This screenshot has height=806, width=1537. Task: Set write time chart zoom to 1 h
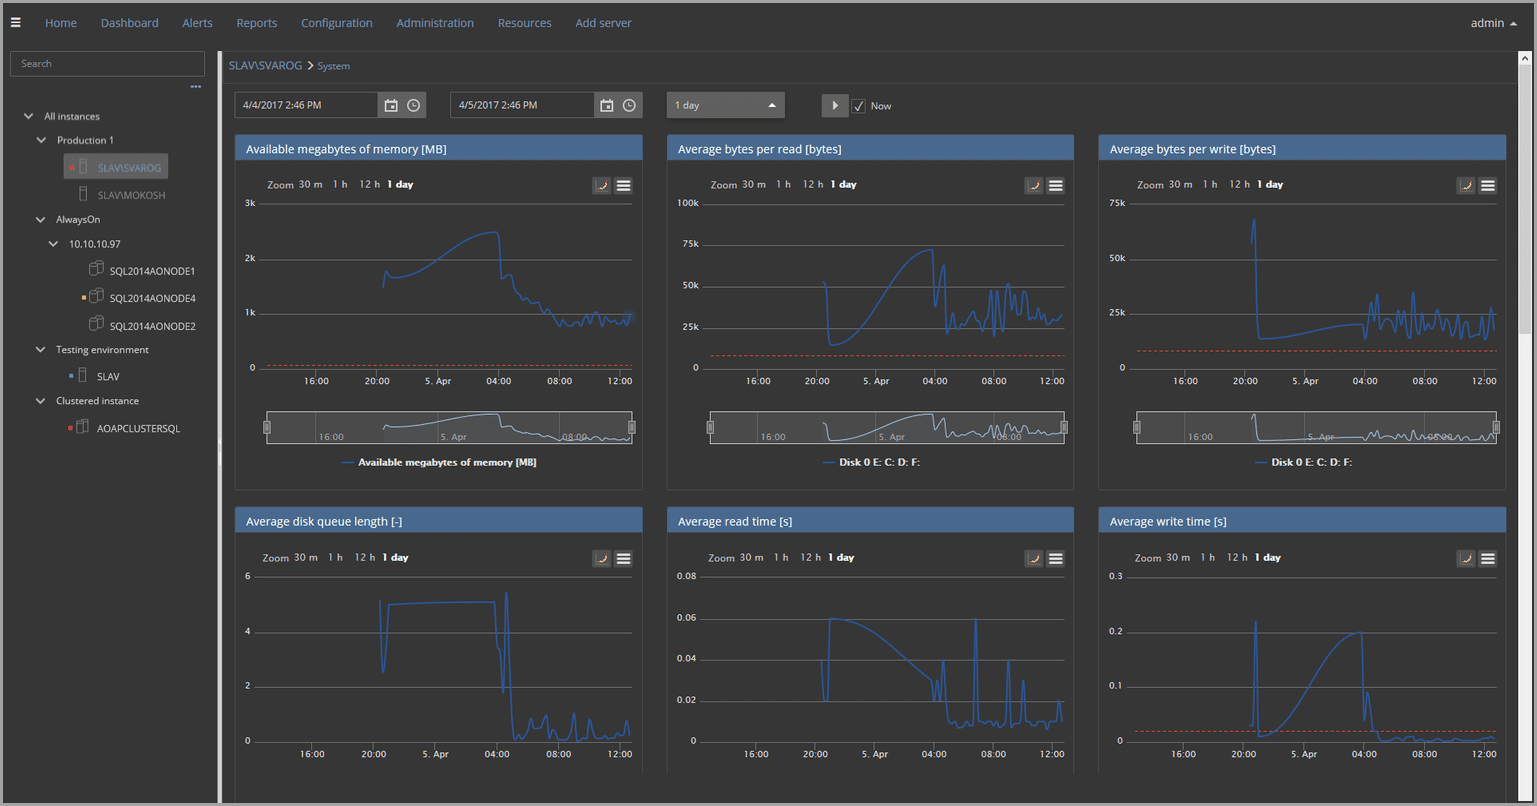click(x=1209, y=557)
